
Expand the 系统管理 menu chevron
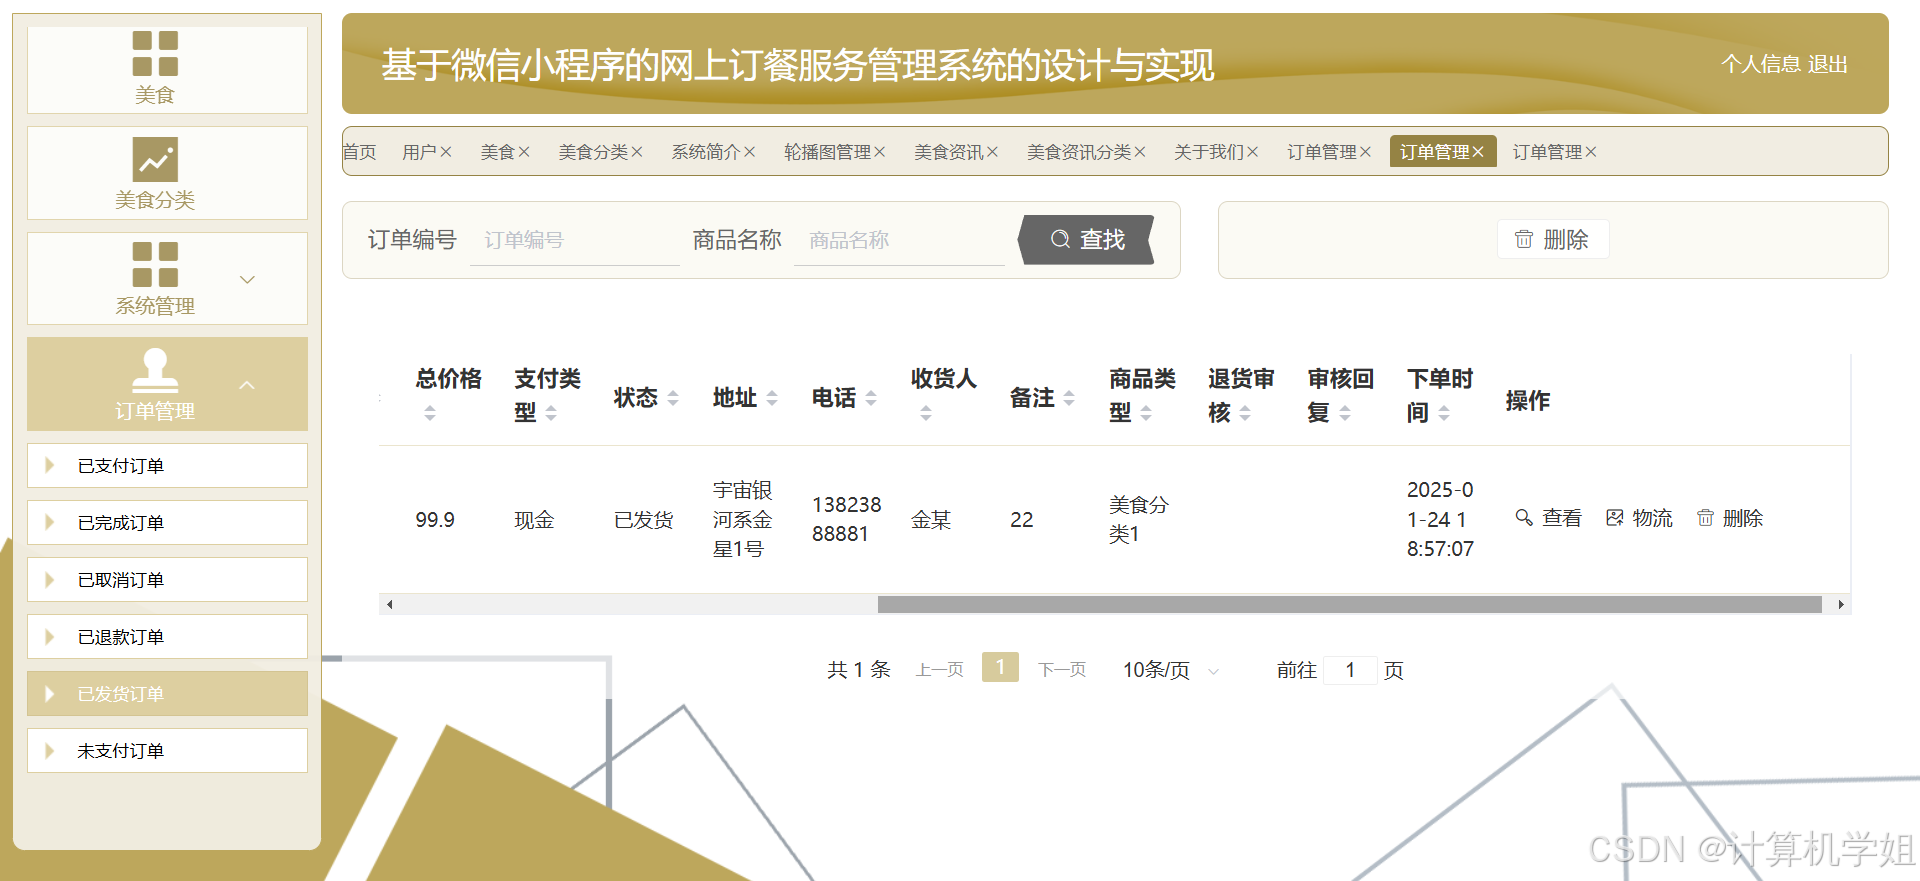pyautogui.click(x=248, y=279)
